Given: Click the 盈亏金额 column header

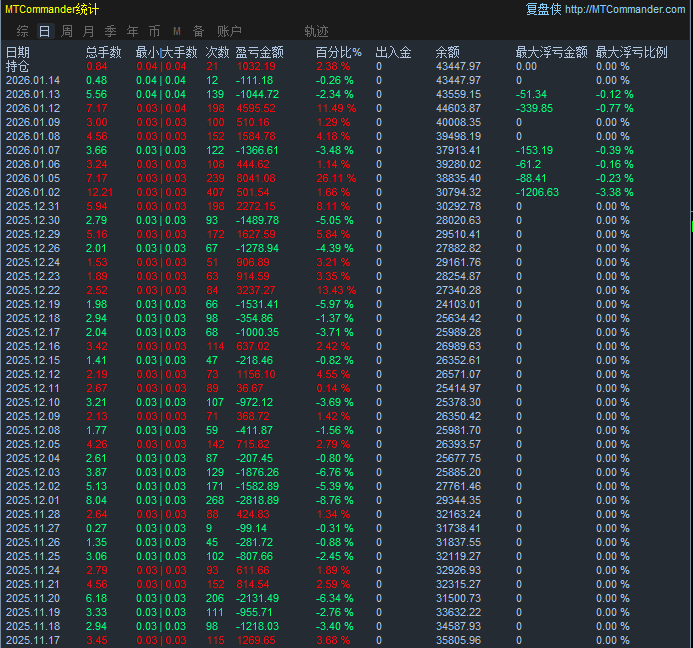Looking at the screenshot, I should pyautogui.click(x=259, y=52).
